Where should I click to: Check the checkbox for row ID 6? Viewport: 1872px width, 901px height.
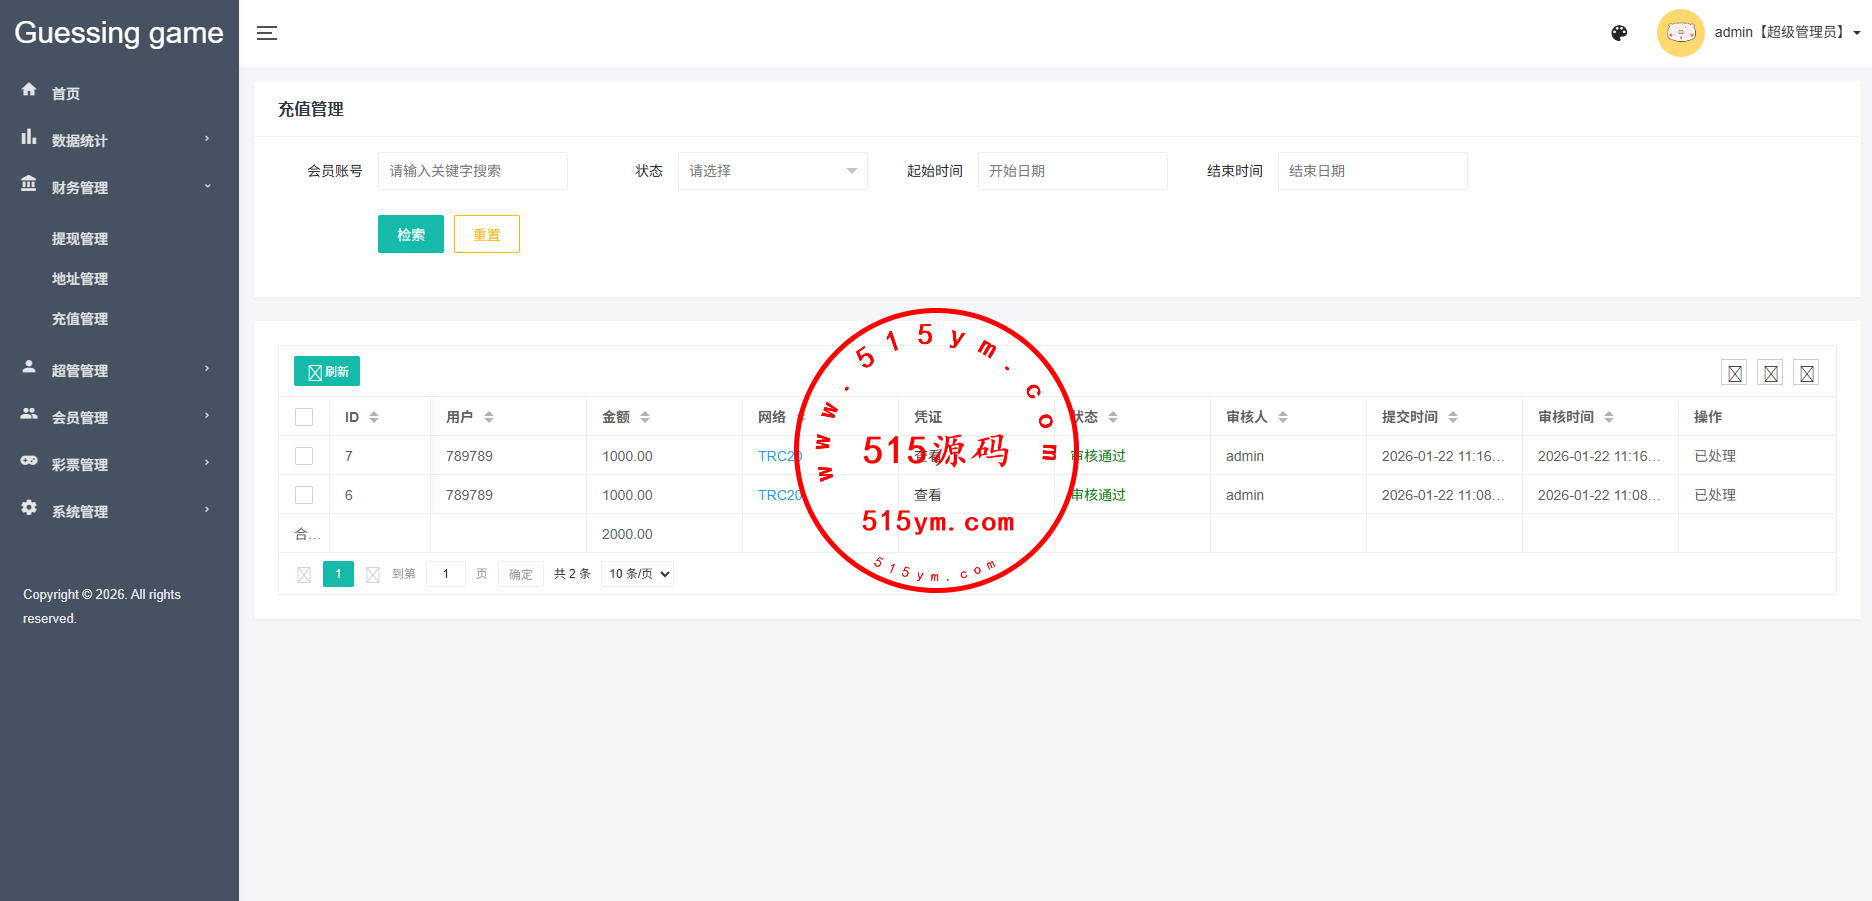tap(304, 495)
